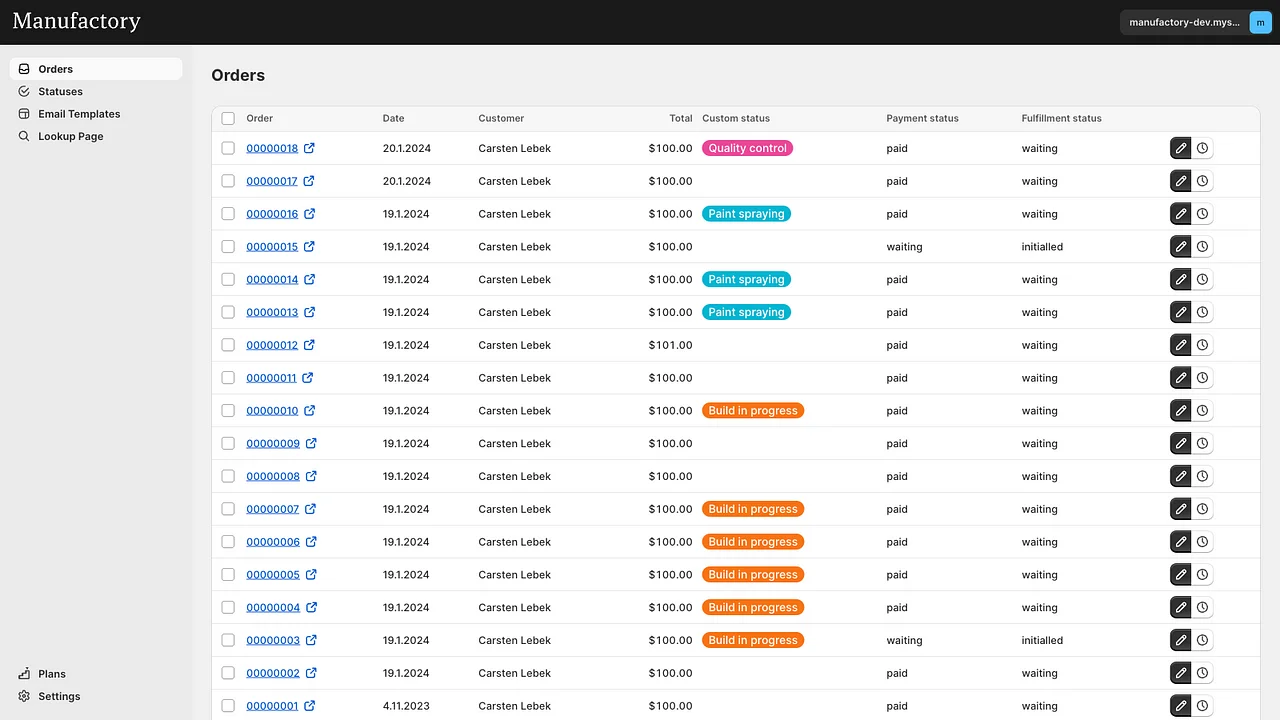Select the header checkbox to choose all orders
1280x720 pixels.
pos(228,118)
